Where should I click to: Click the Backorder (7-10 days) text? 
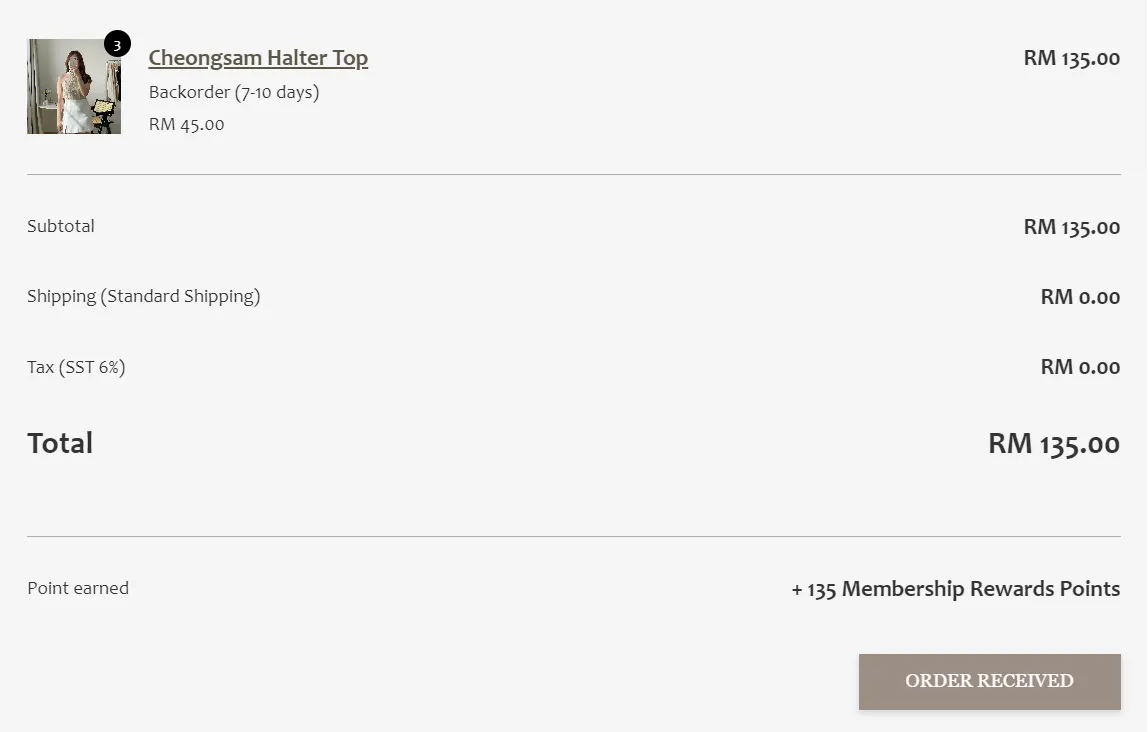click(x=233, y=92)
